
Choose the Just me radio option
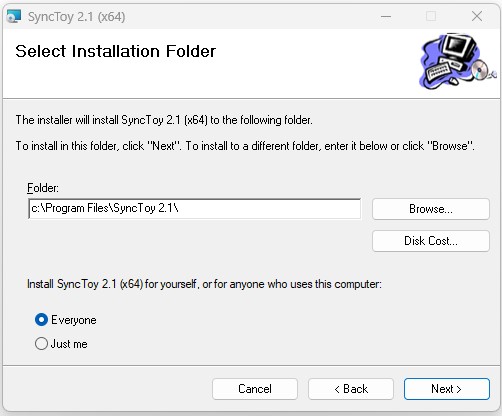41,344
